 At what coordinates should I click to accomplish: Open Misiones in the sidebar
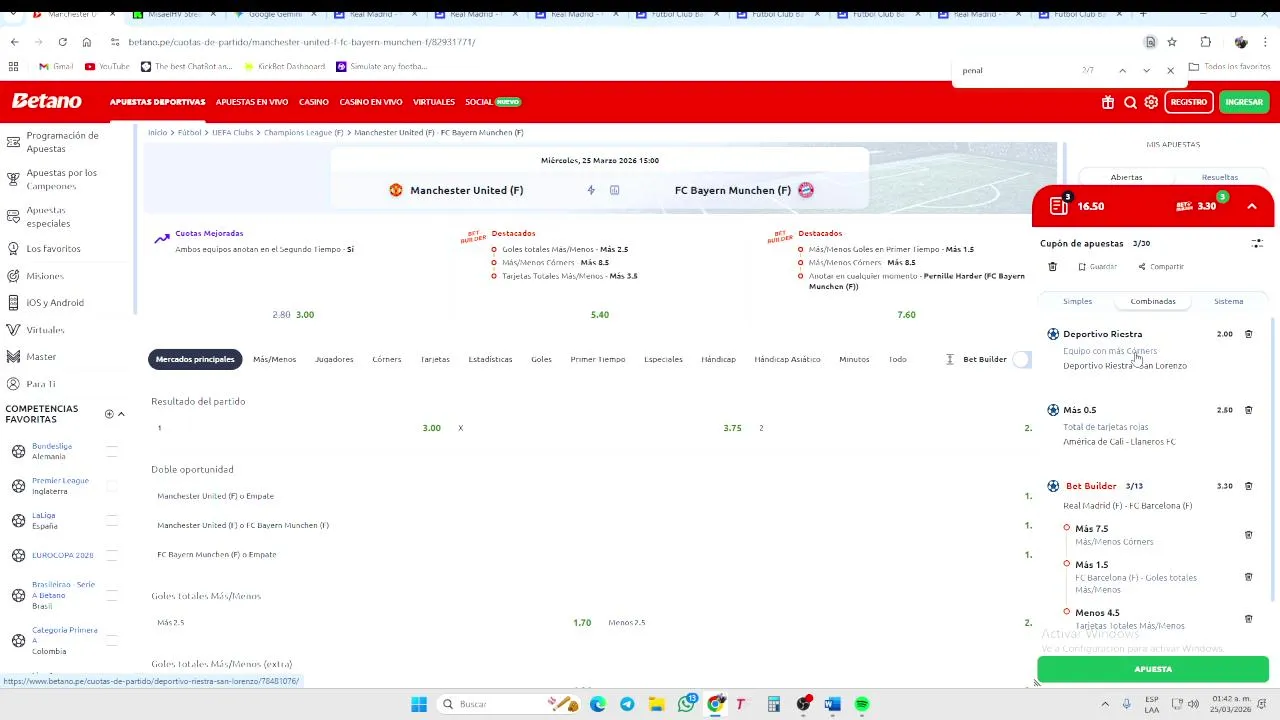45,276
